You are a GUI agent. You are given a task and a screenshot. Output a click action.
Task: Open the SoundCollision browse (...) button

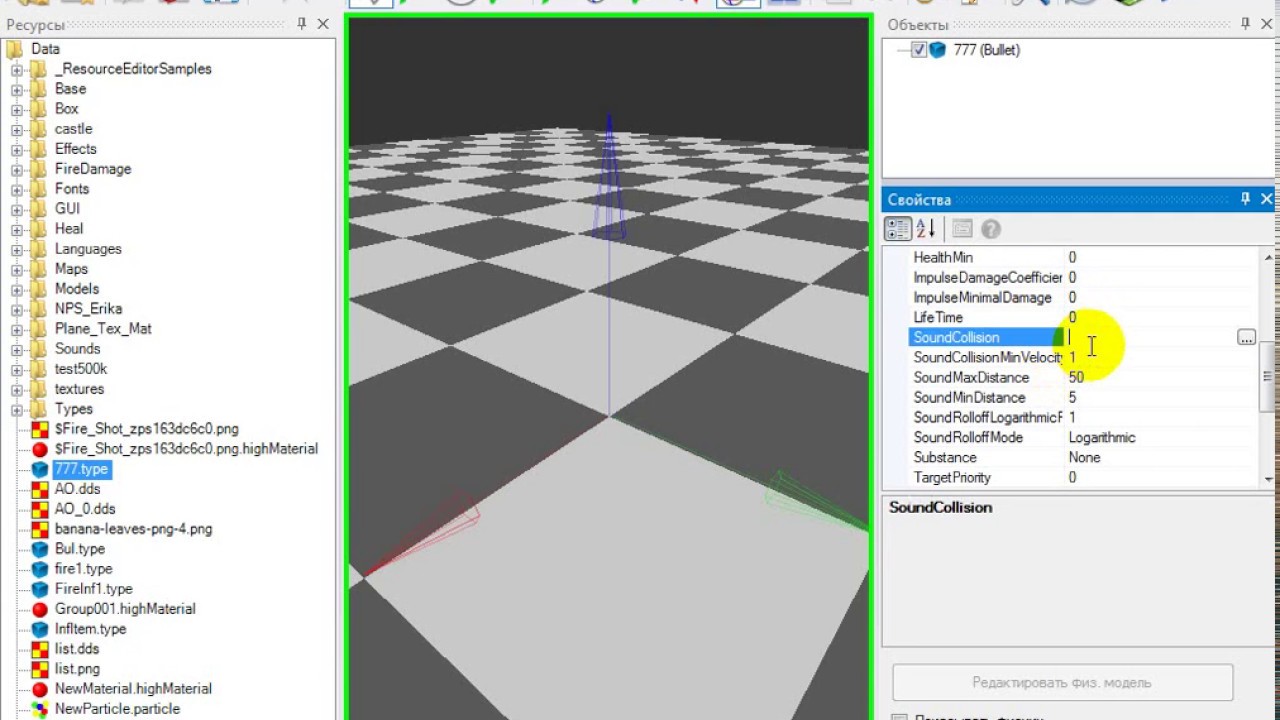tap(1246, 338)
